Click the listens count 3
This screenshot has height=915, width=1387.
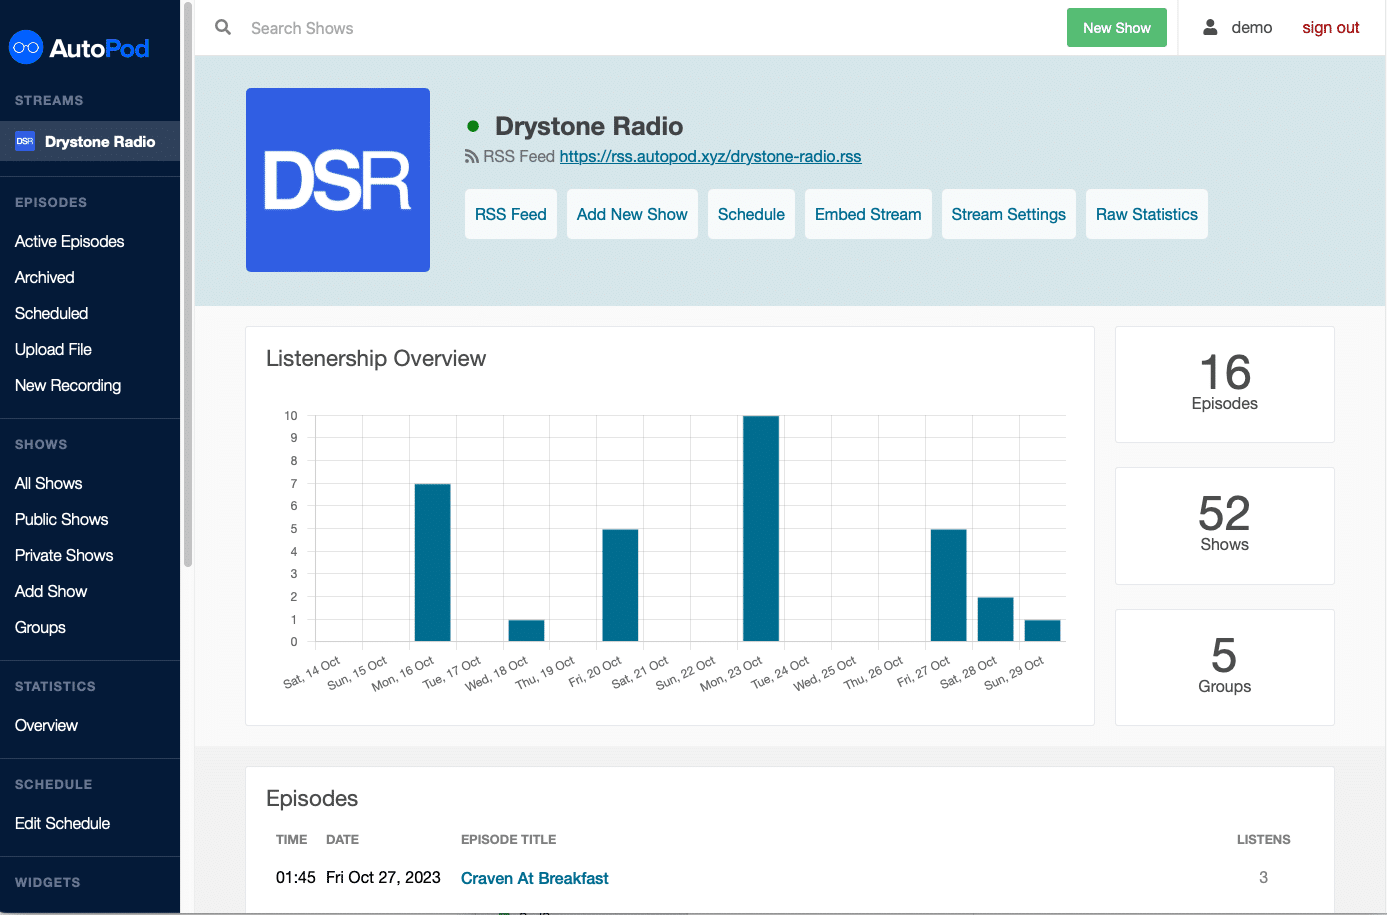click(x=1263, y=877)
